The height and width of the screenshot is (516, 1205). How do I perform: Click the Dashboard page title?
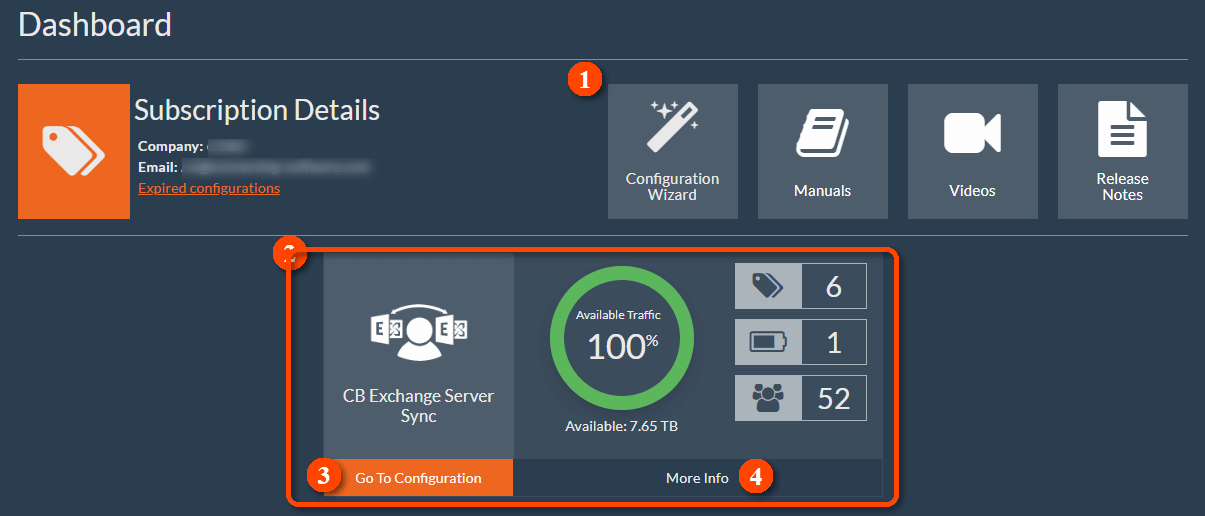(95, 24)
